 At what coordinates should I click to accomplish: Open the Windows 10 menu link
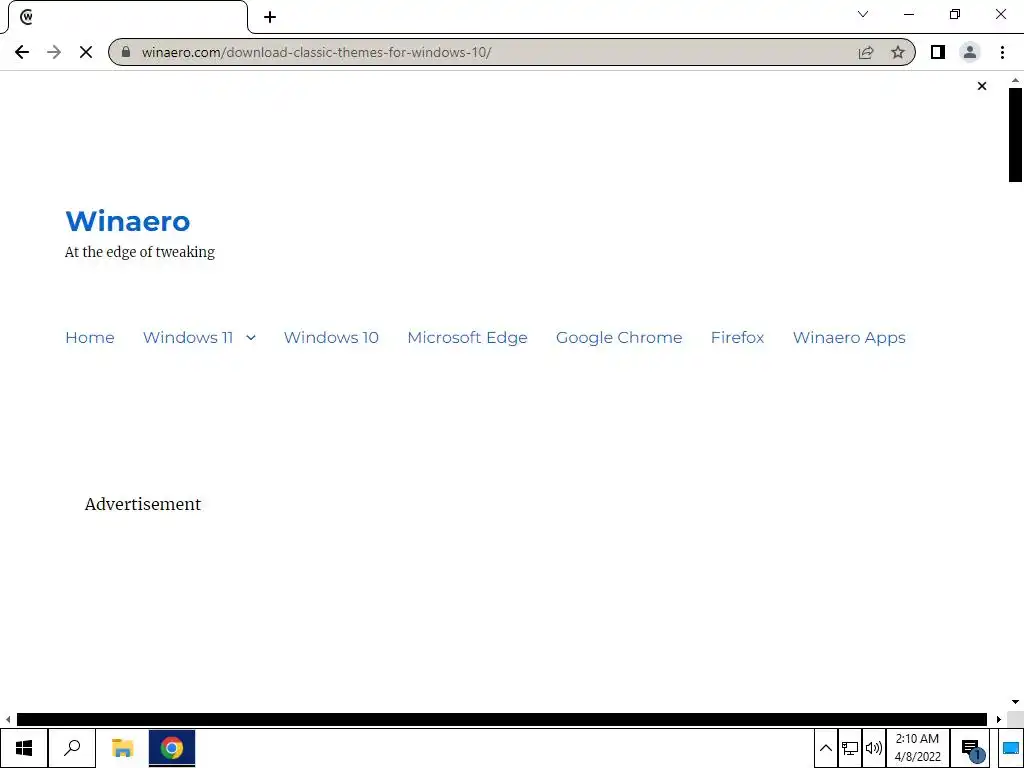pos(331,338)
